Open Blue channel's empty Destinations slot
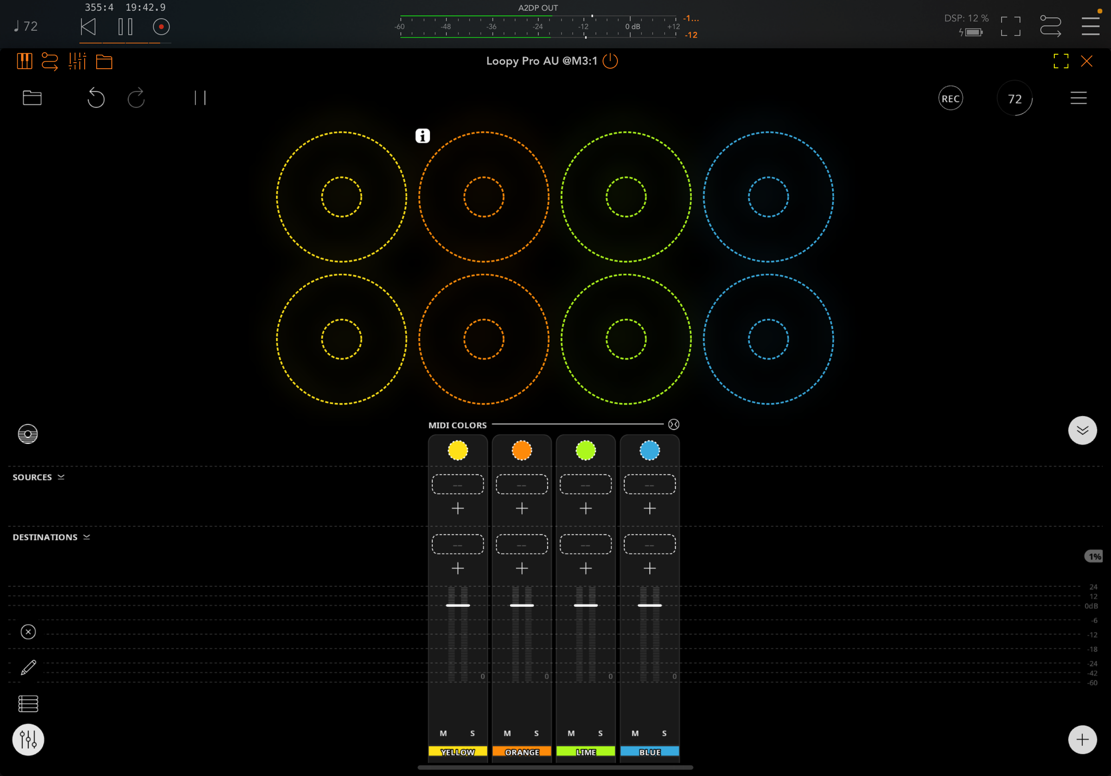The height and width of the screenshot is (776, 1111). [650, 544]
